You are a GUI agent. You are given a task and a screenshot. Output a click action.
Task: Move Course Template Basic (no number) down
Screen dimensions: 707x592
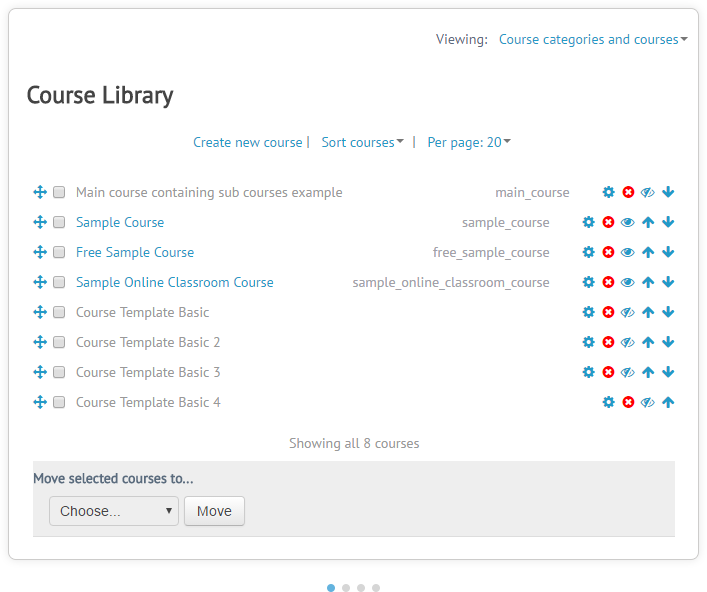coord(668,312)
